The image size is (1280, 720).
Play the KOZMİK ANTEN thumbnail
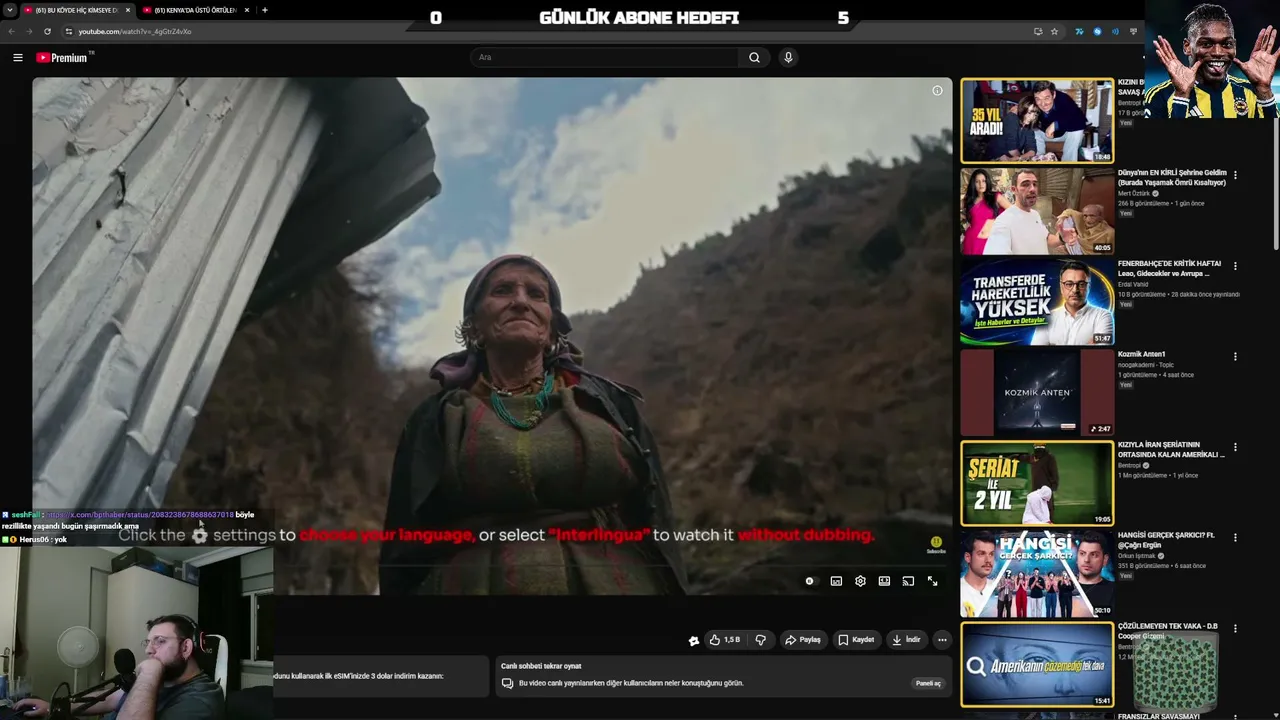click(x=1037, y=392)
